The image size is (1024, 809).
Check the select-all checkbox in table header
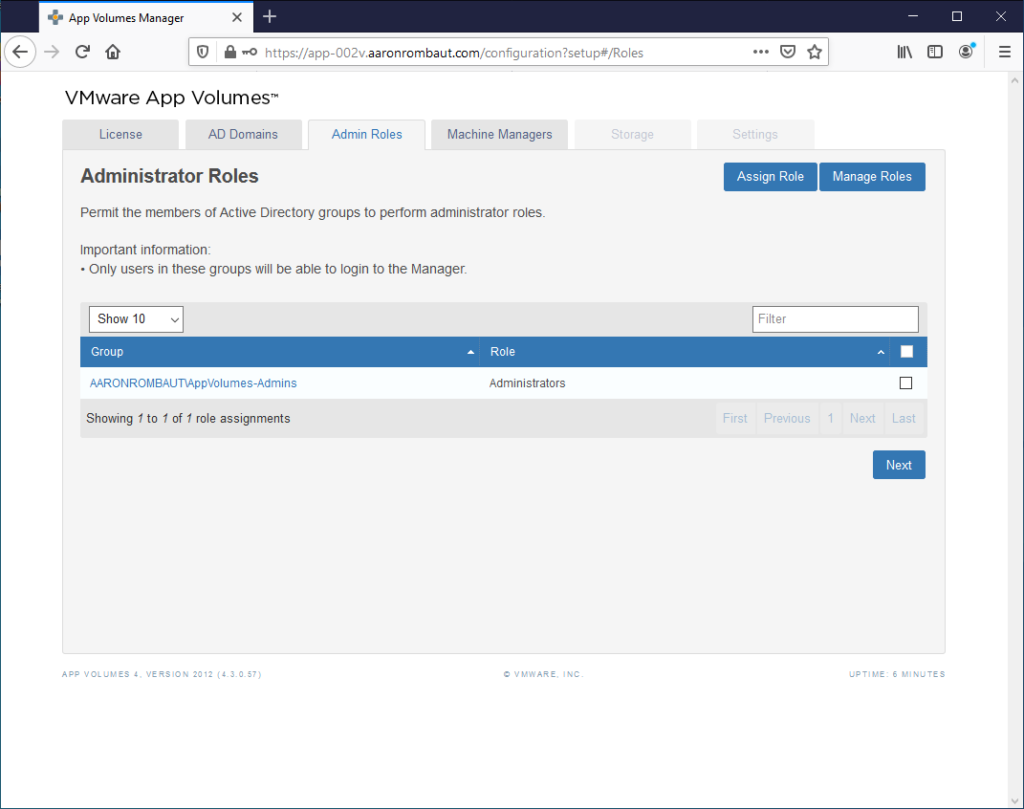(907, 351)
